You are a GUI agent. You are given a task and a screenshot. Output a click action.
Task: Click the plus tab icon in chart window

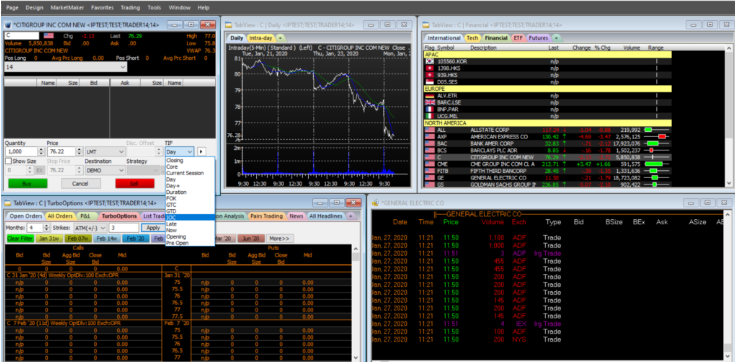[x=279, y=38]
